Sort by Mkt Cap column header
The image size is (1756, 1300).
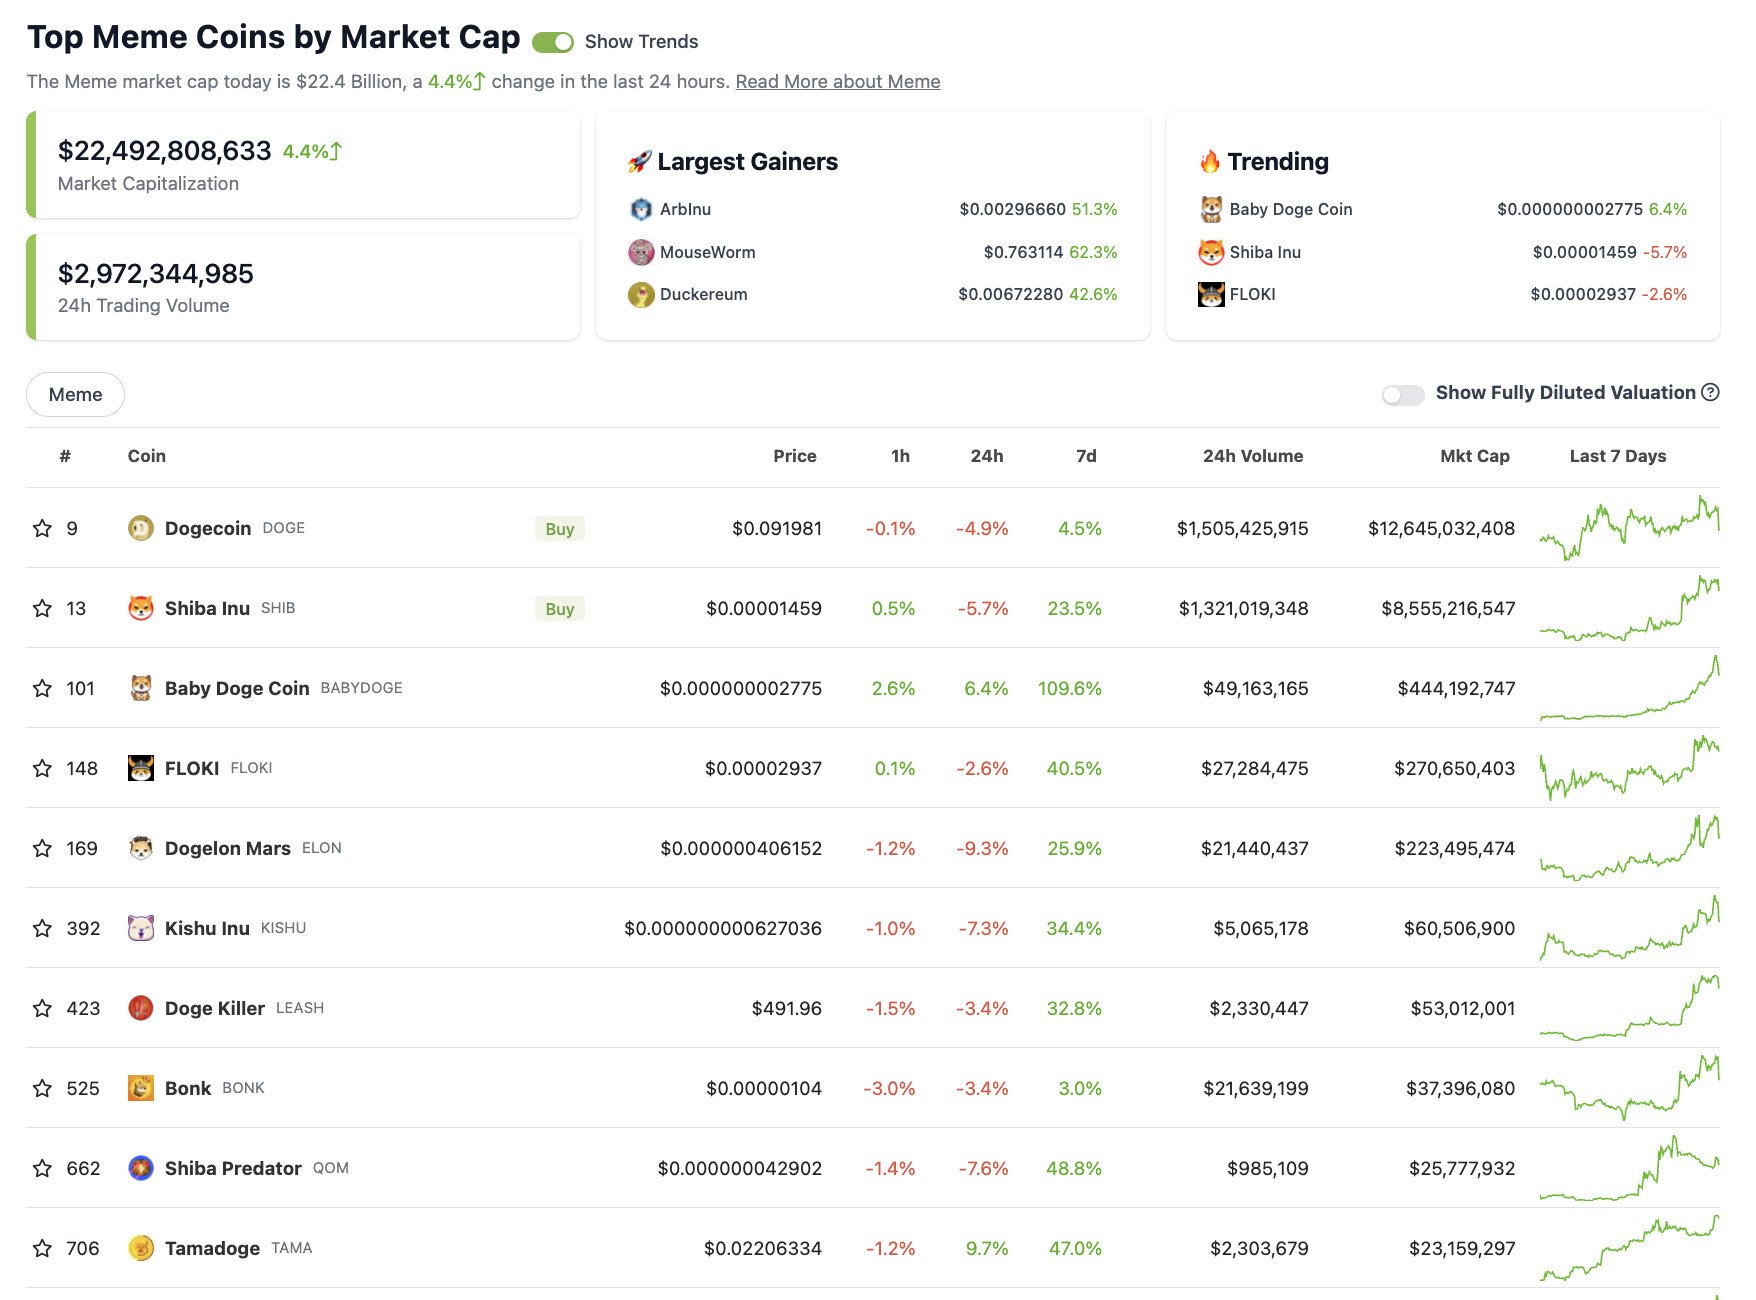[1475, 456]
